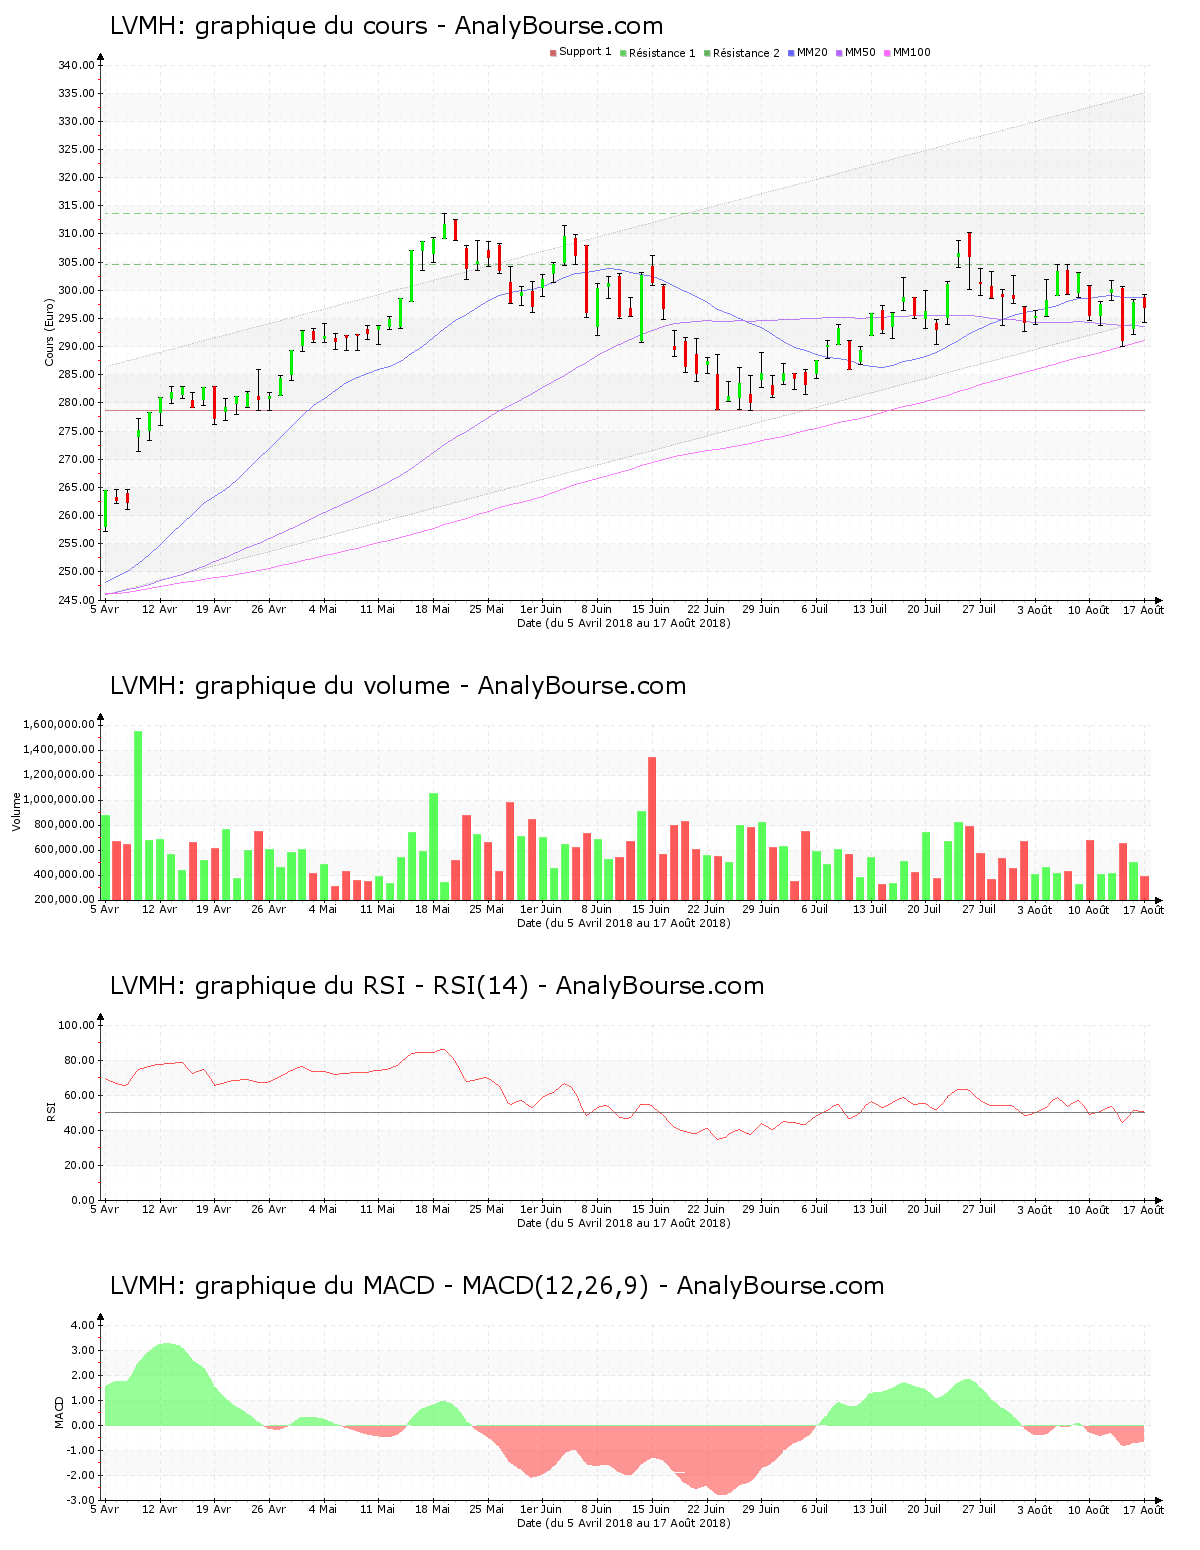Viewport: 1200px width, 1550px height.
Task: Click the 4.00 MACD axis label
Action: click(x=84, y=1325)
